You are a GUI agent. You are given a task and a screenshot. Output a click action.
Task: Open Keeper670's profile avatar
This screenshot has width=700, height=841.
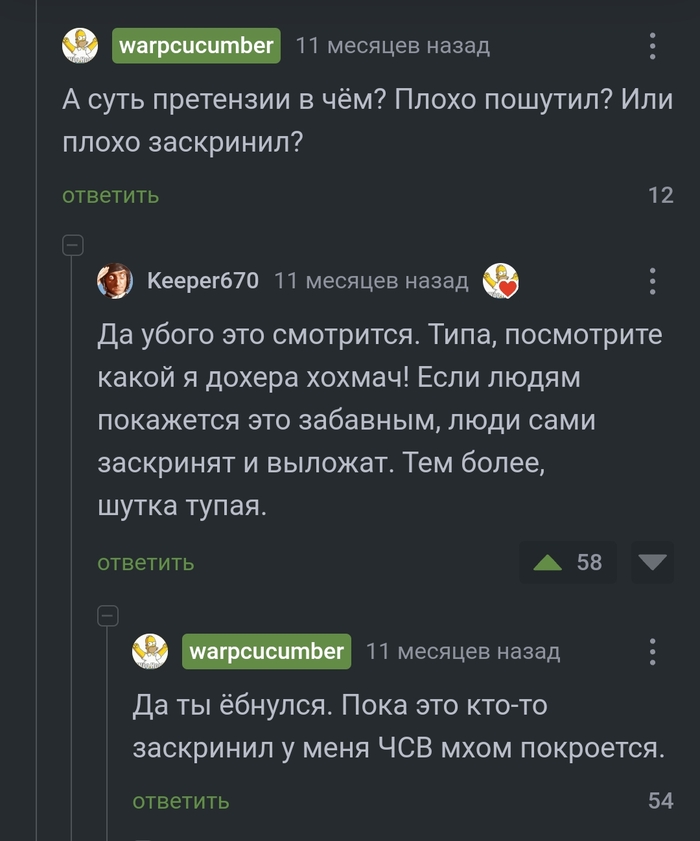(114, 281)
